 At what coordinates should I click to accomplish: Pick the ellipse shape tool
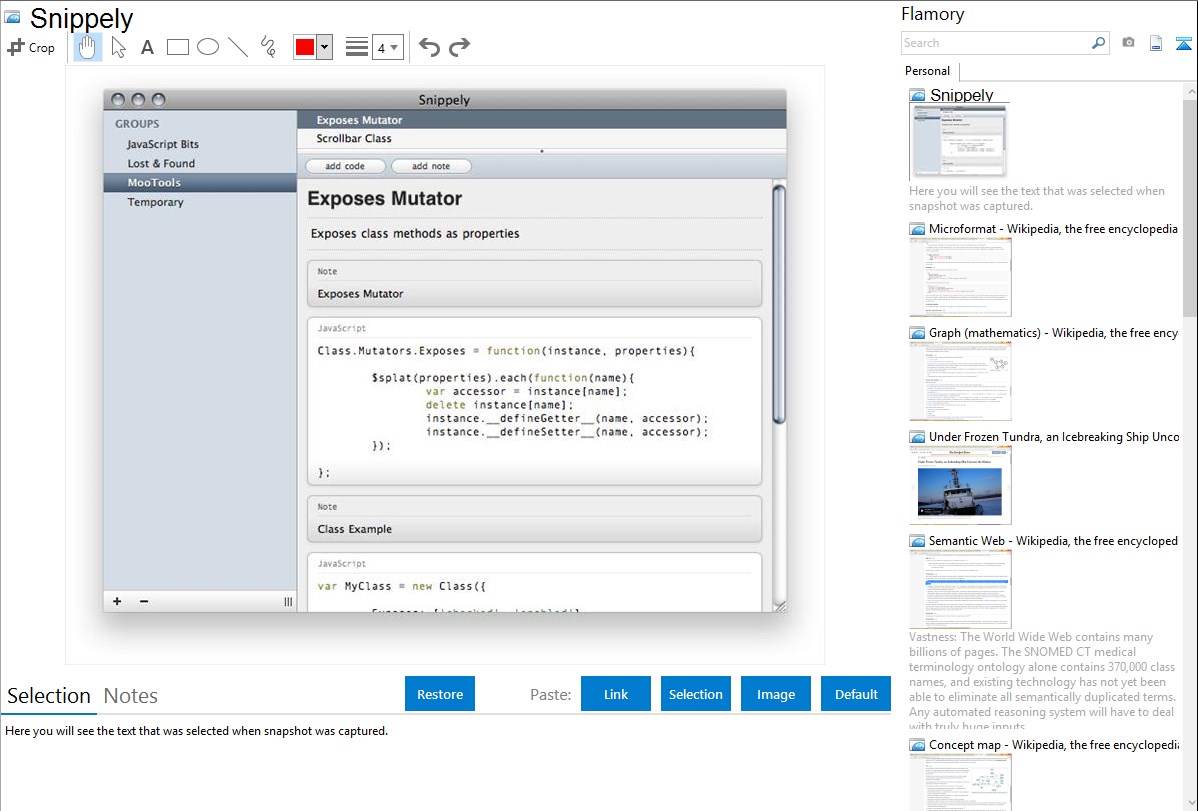[x=208, y=47]
